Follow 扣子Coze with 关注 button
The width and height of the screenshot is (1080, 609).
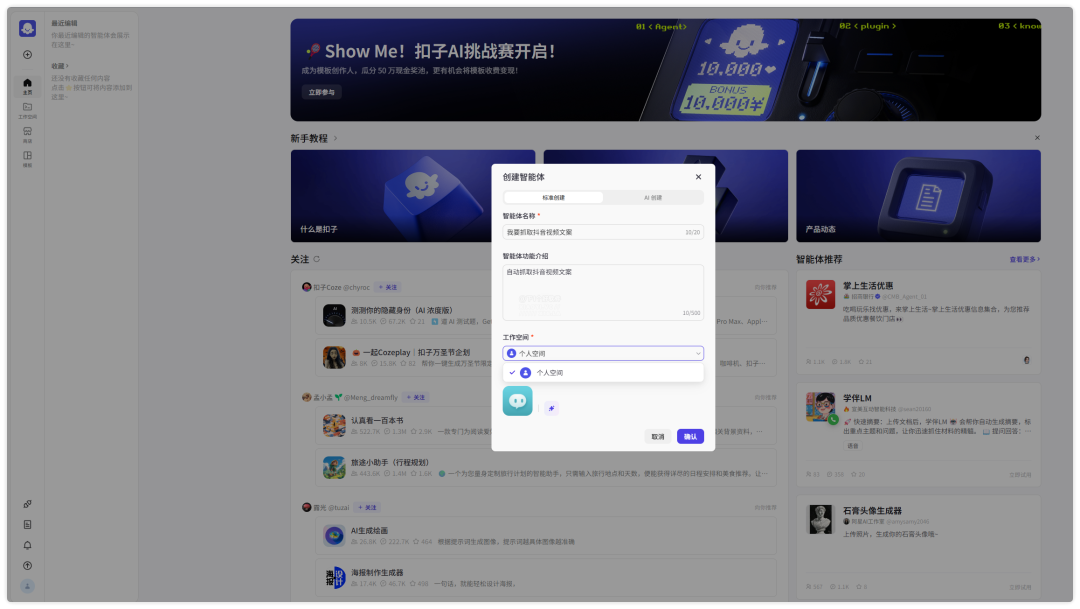point(388,287)
